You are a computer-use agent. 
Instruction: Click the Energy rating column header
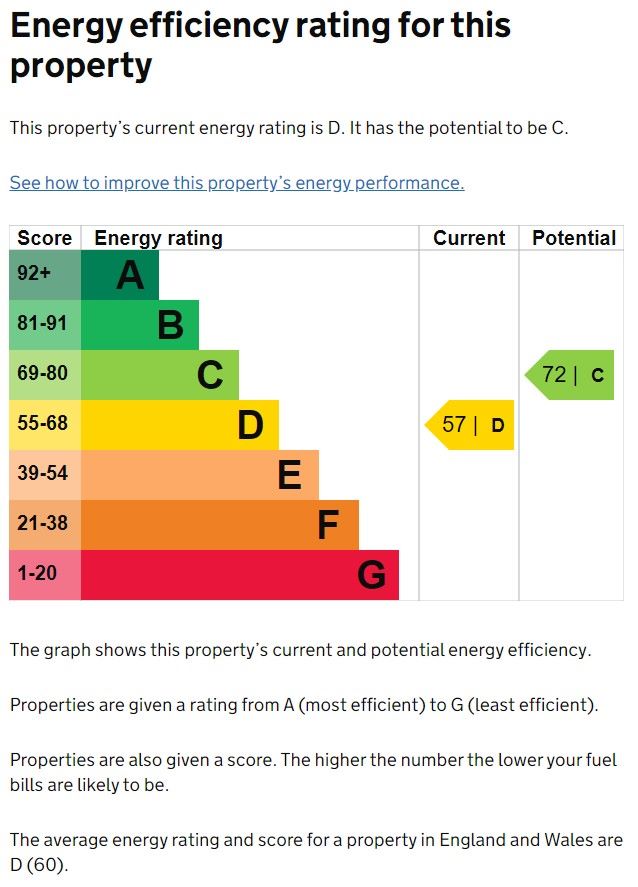click(x=158, y=238)
